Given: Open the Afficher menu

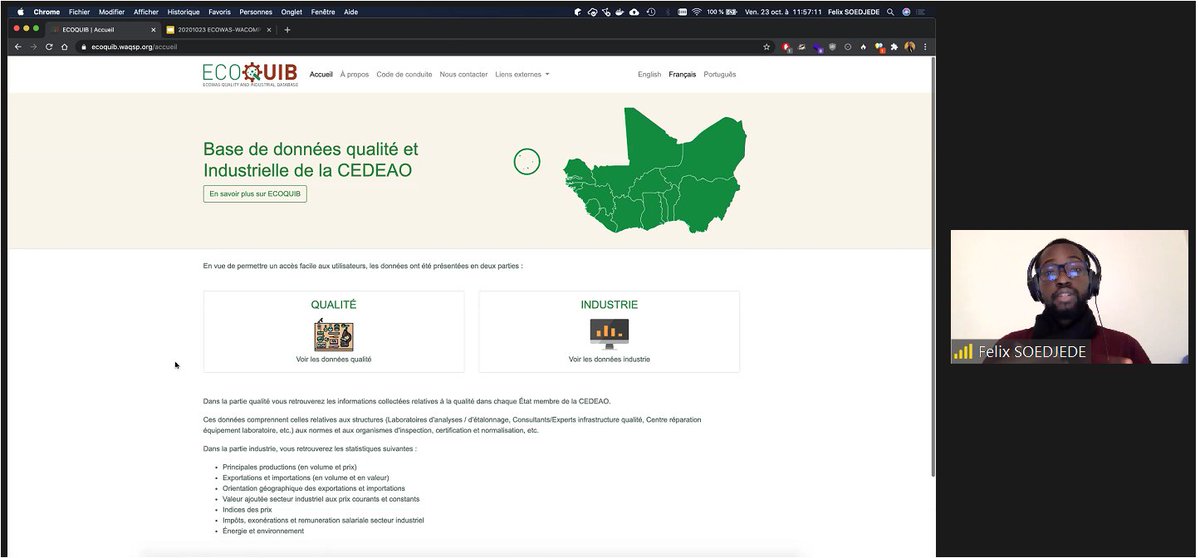Looking at the screenshot, I should point(146,12).
